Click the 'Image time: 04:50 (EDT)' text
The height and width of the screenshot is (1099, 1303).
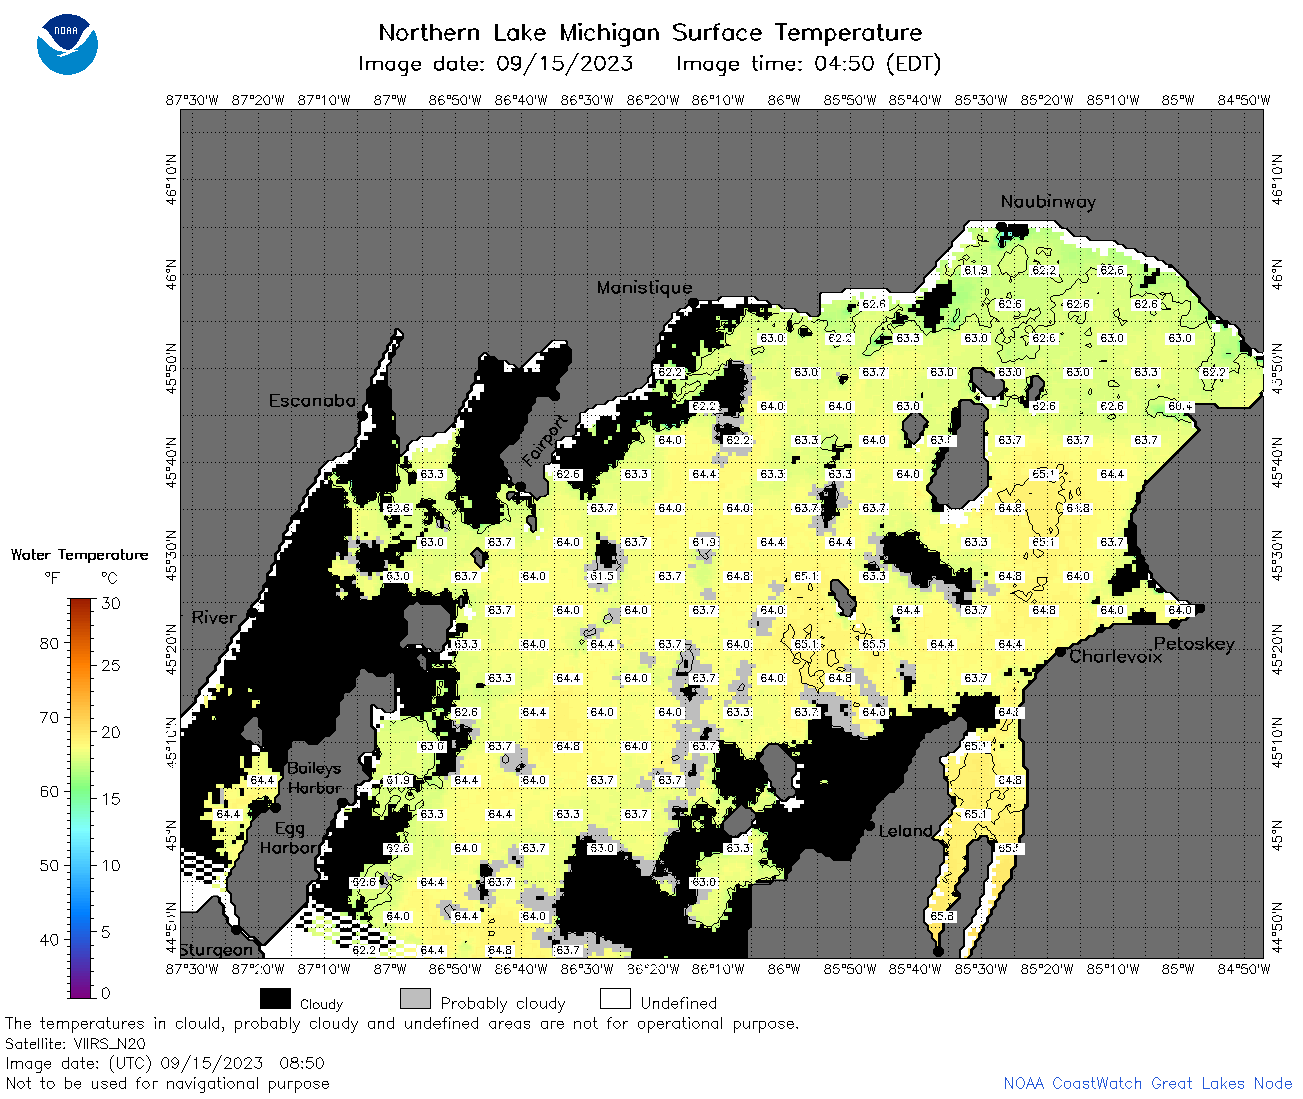[809, 64]
